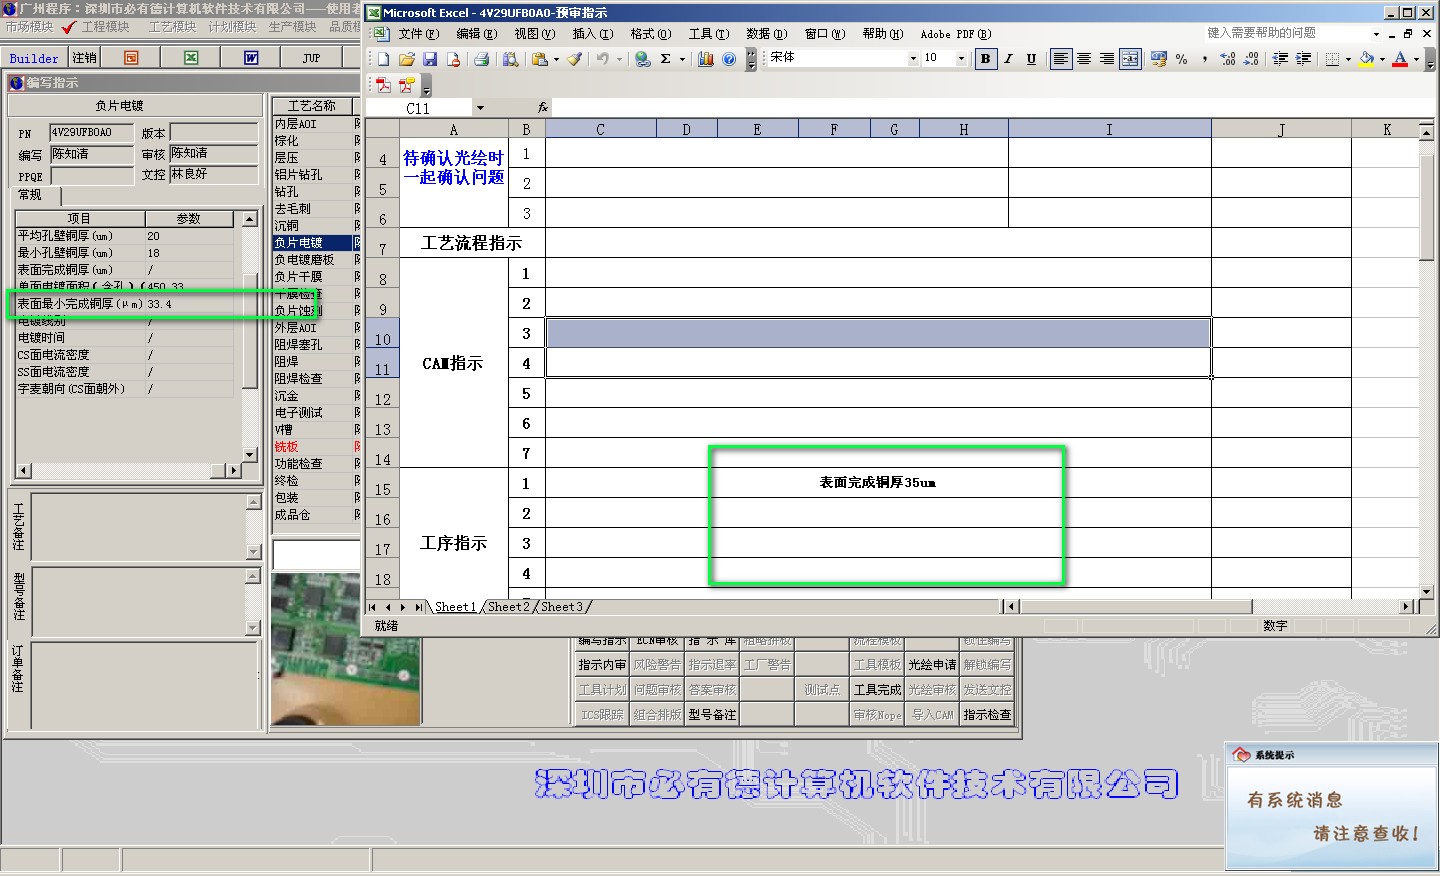
Task: Open the Font Color dropdown arrow
Action: click(1416, 59)
